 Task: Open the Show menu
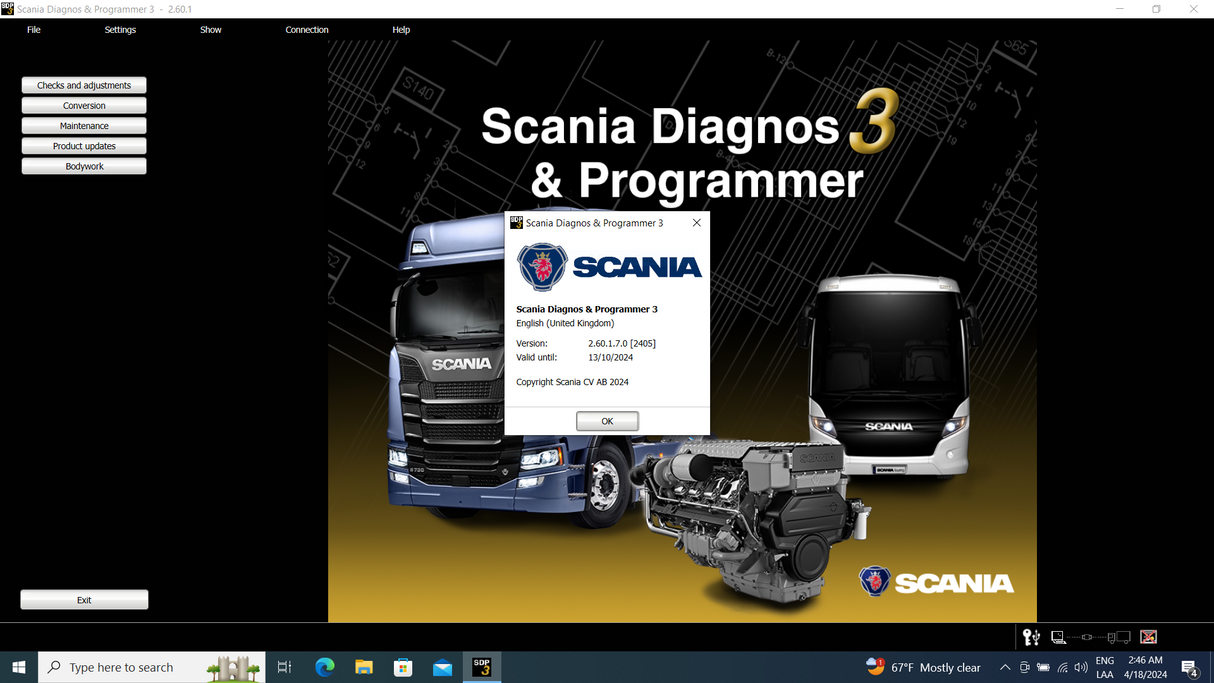(211, 30)
